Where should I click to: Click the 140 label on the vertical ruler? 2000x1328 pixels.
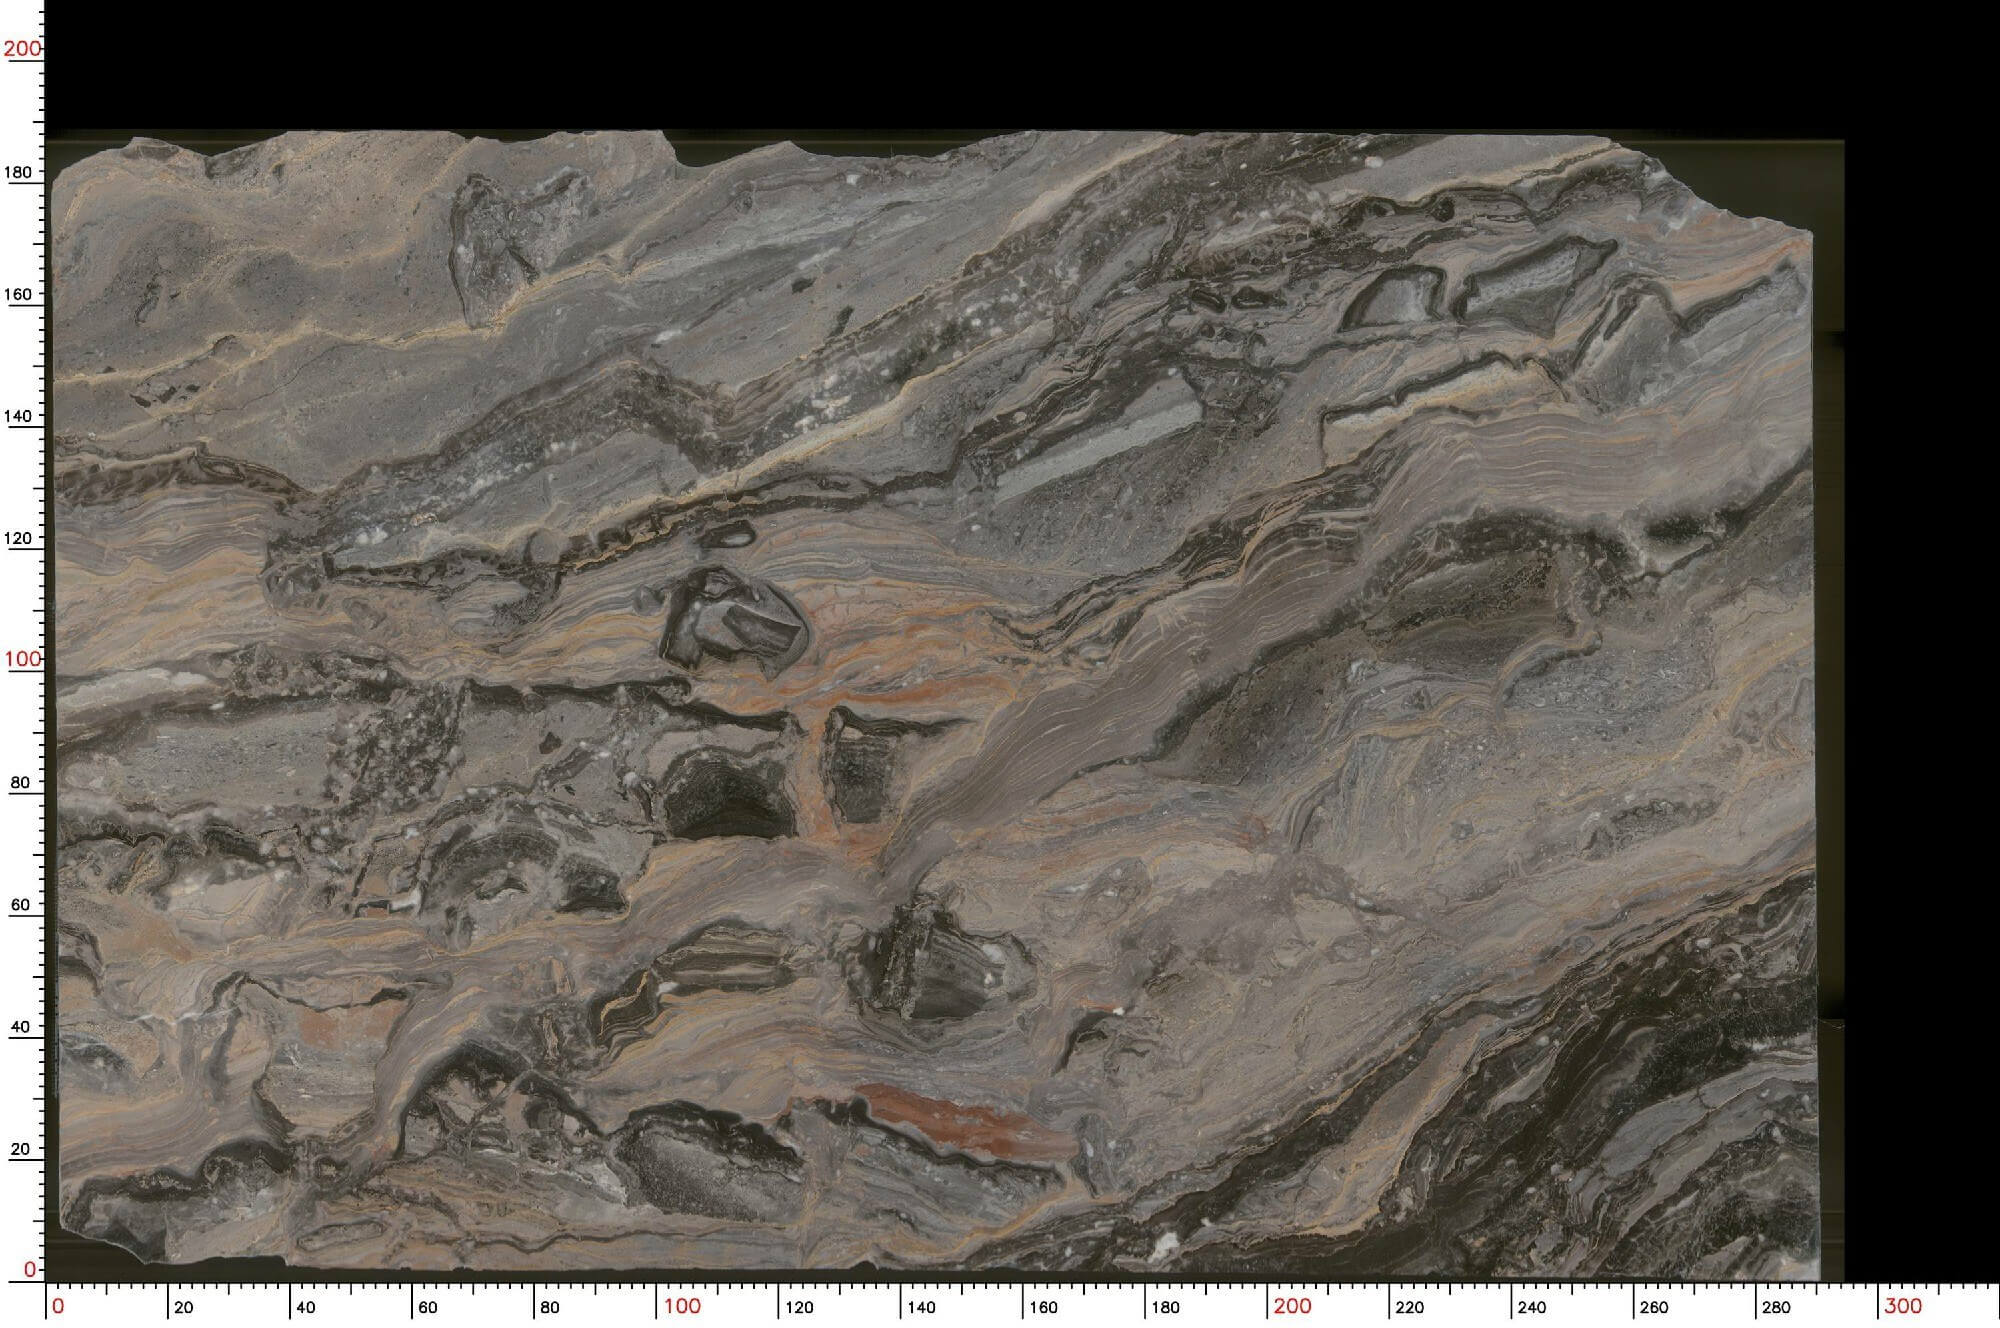(18, 415)
